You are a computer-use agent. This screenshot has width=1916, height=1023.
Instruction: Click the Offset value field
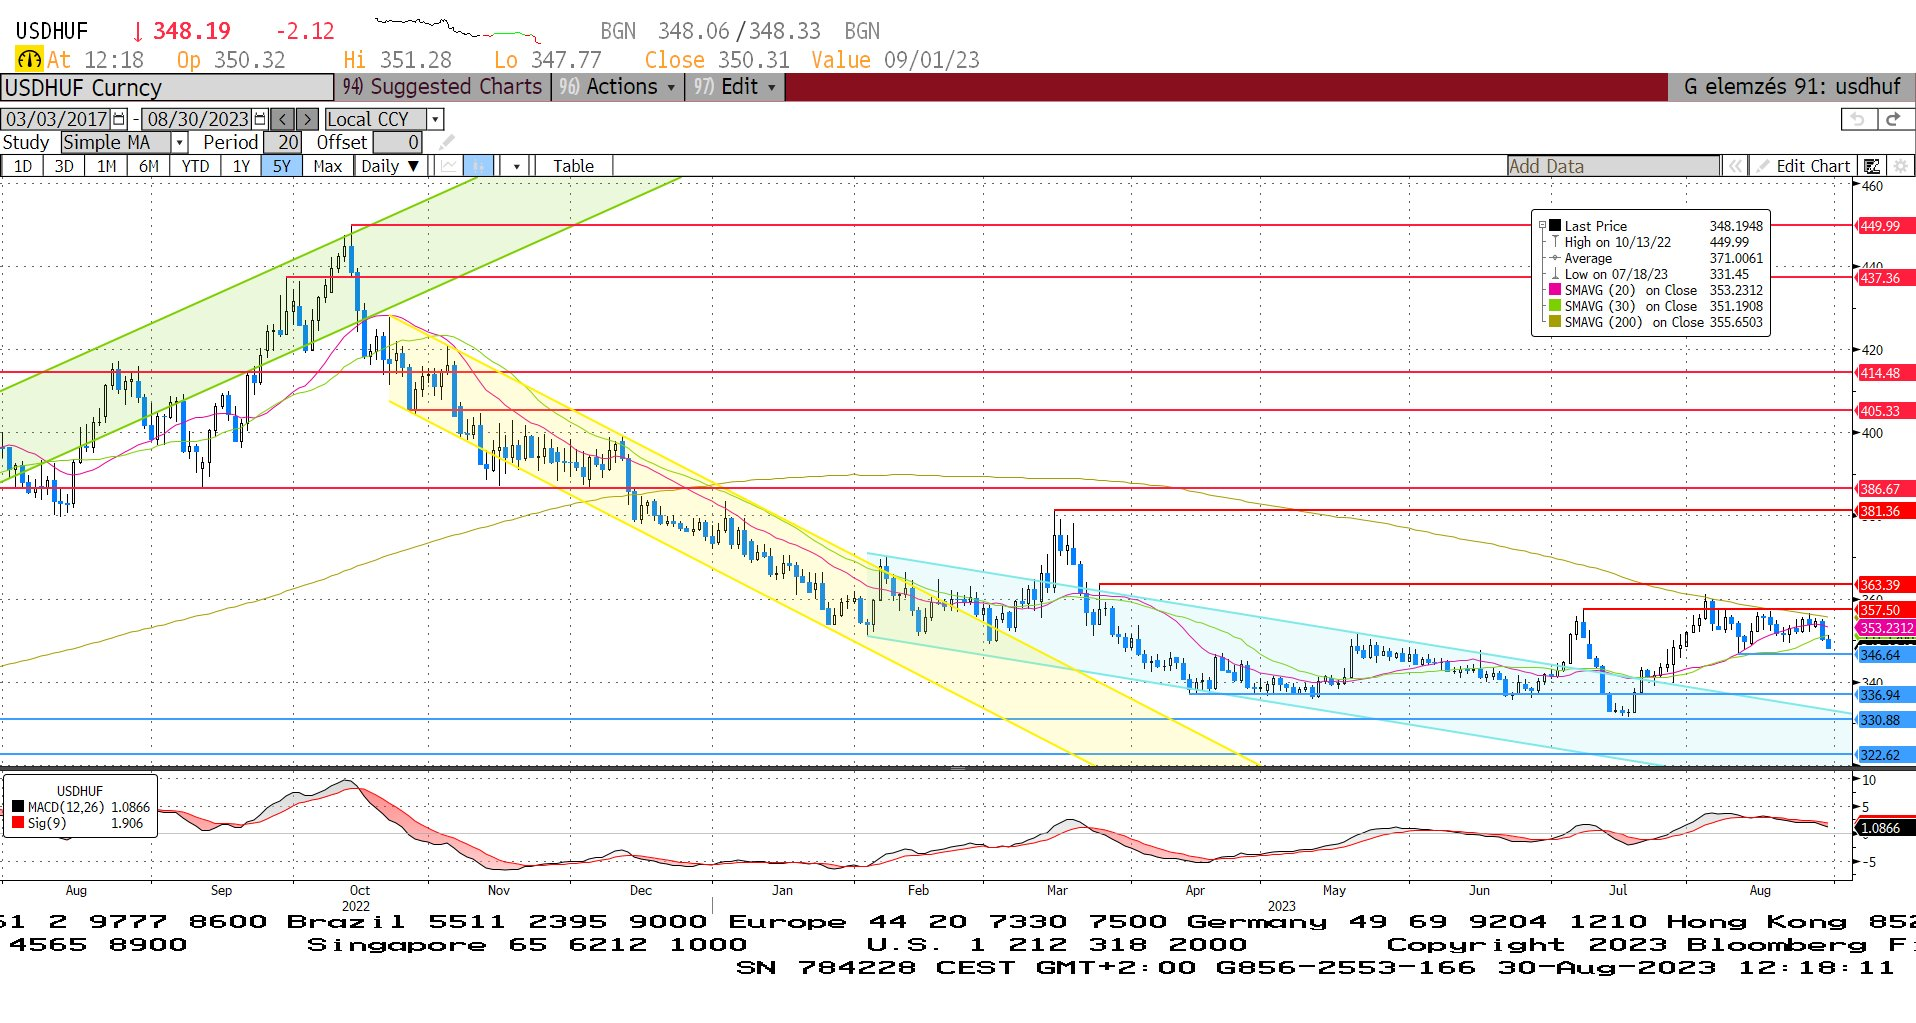tap(397, 142)
